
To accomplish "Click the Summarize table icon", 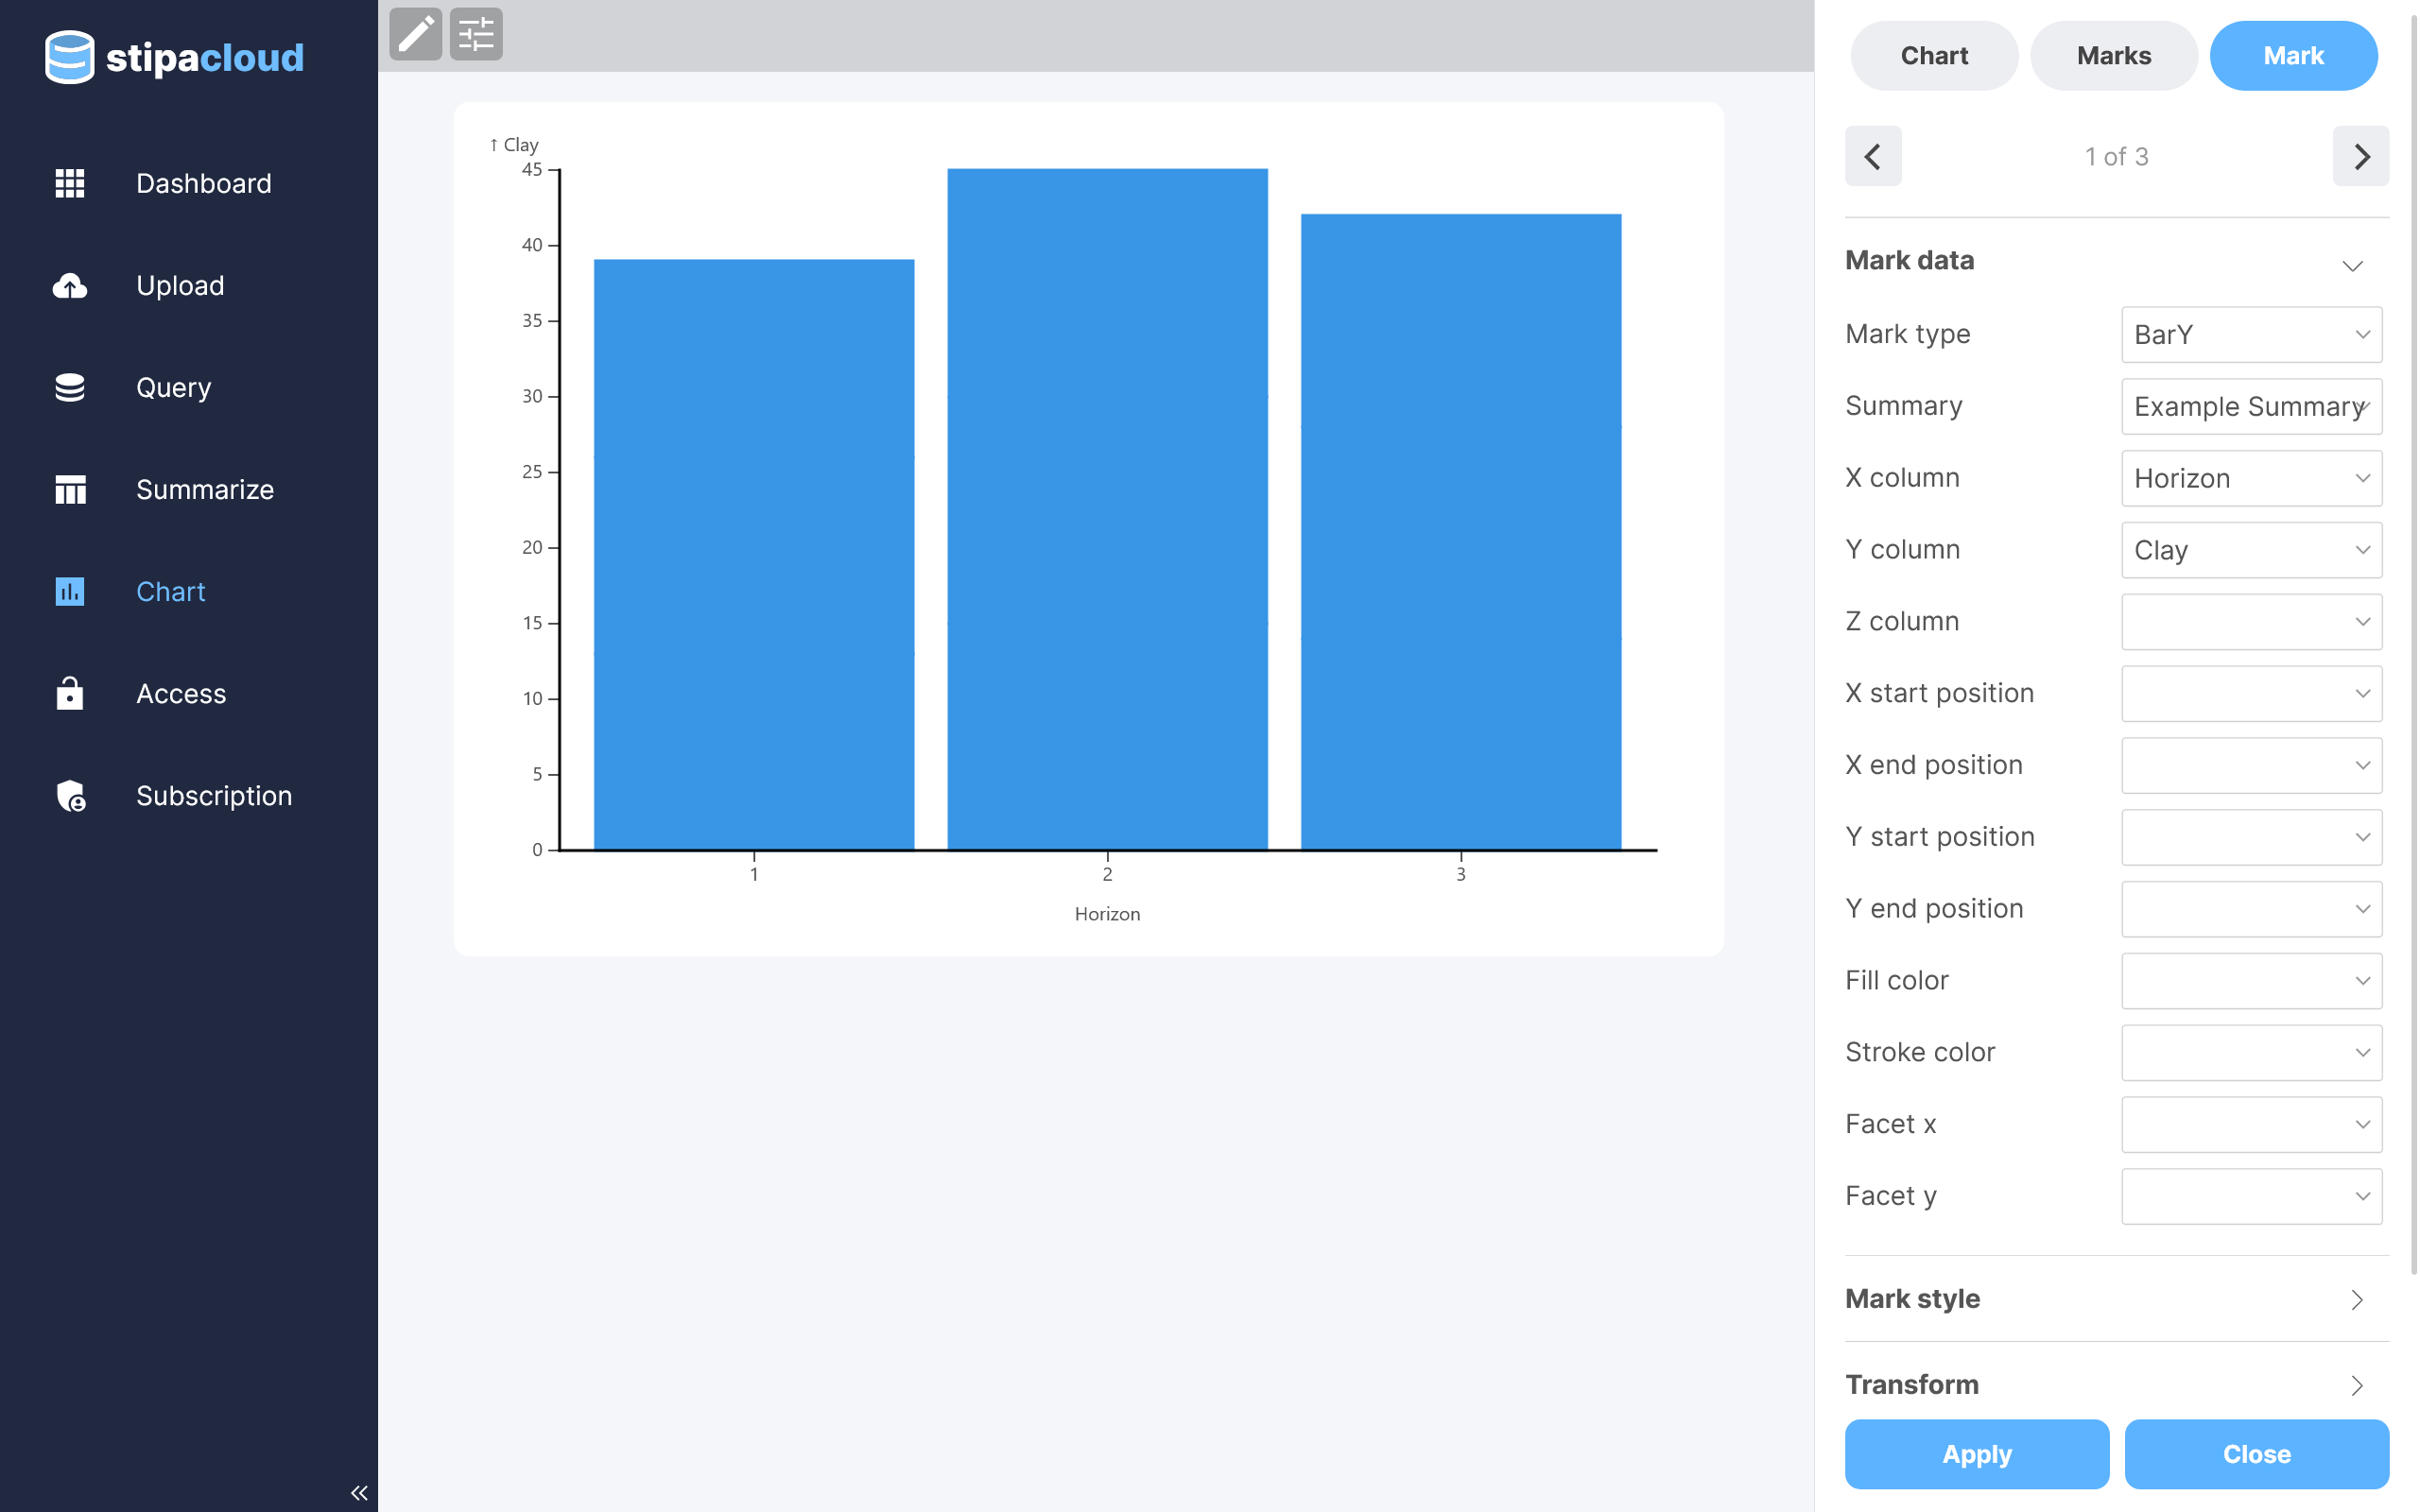I will tap(70, 490).
